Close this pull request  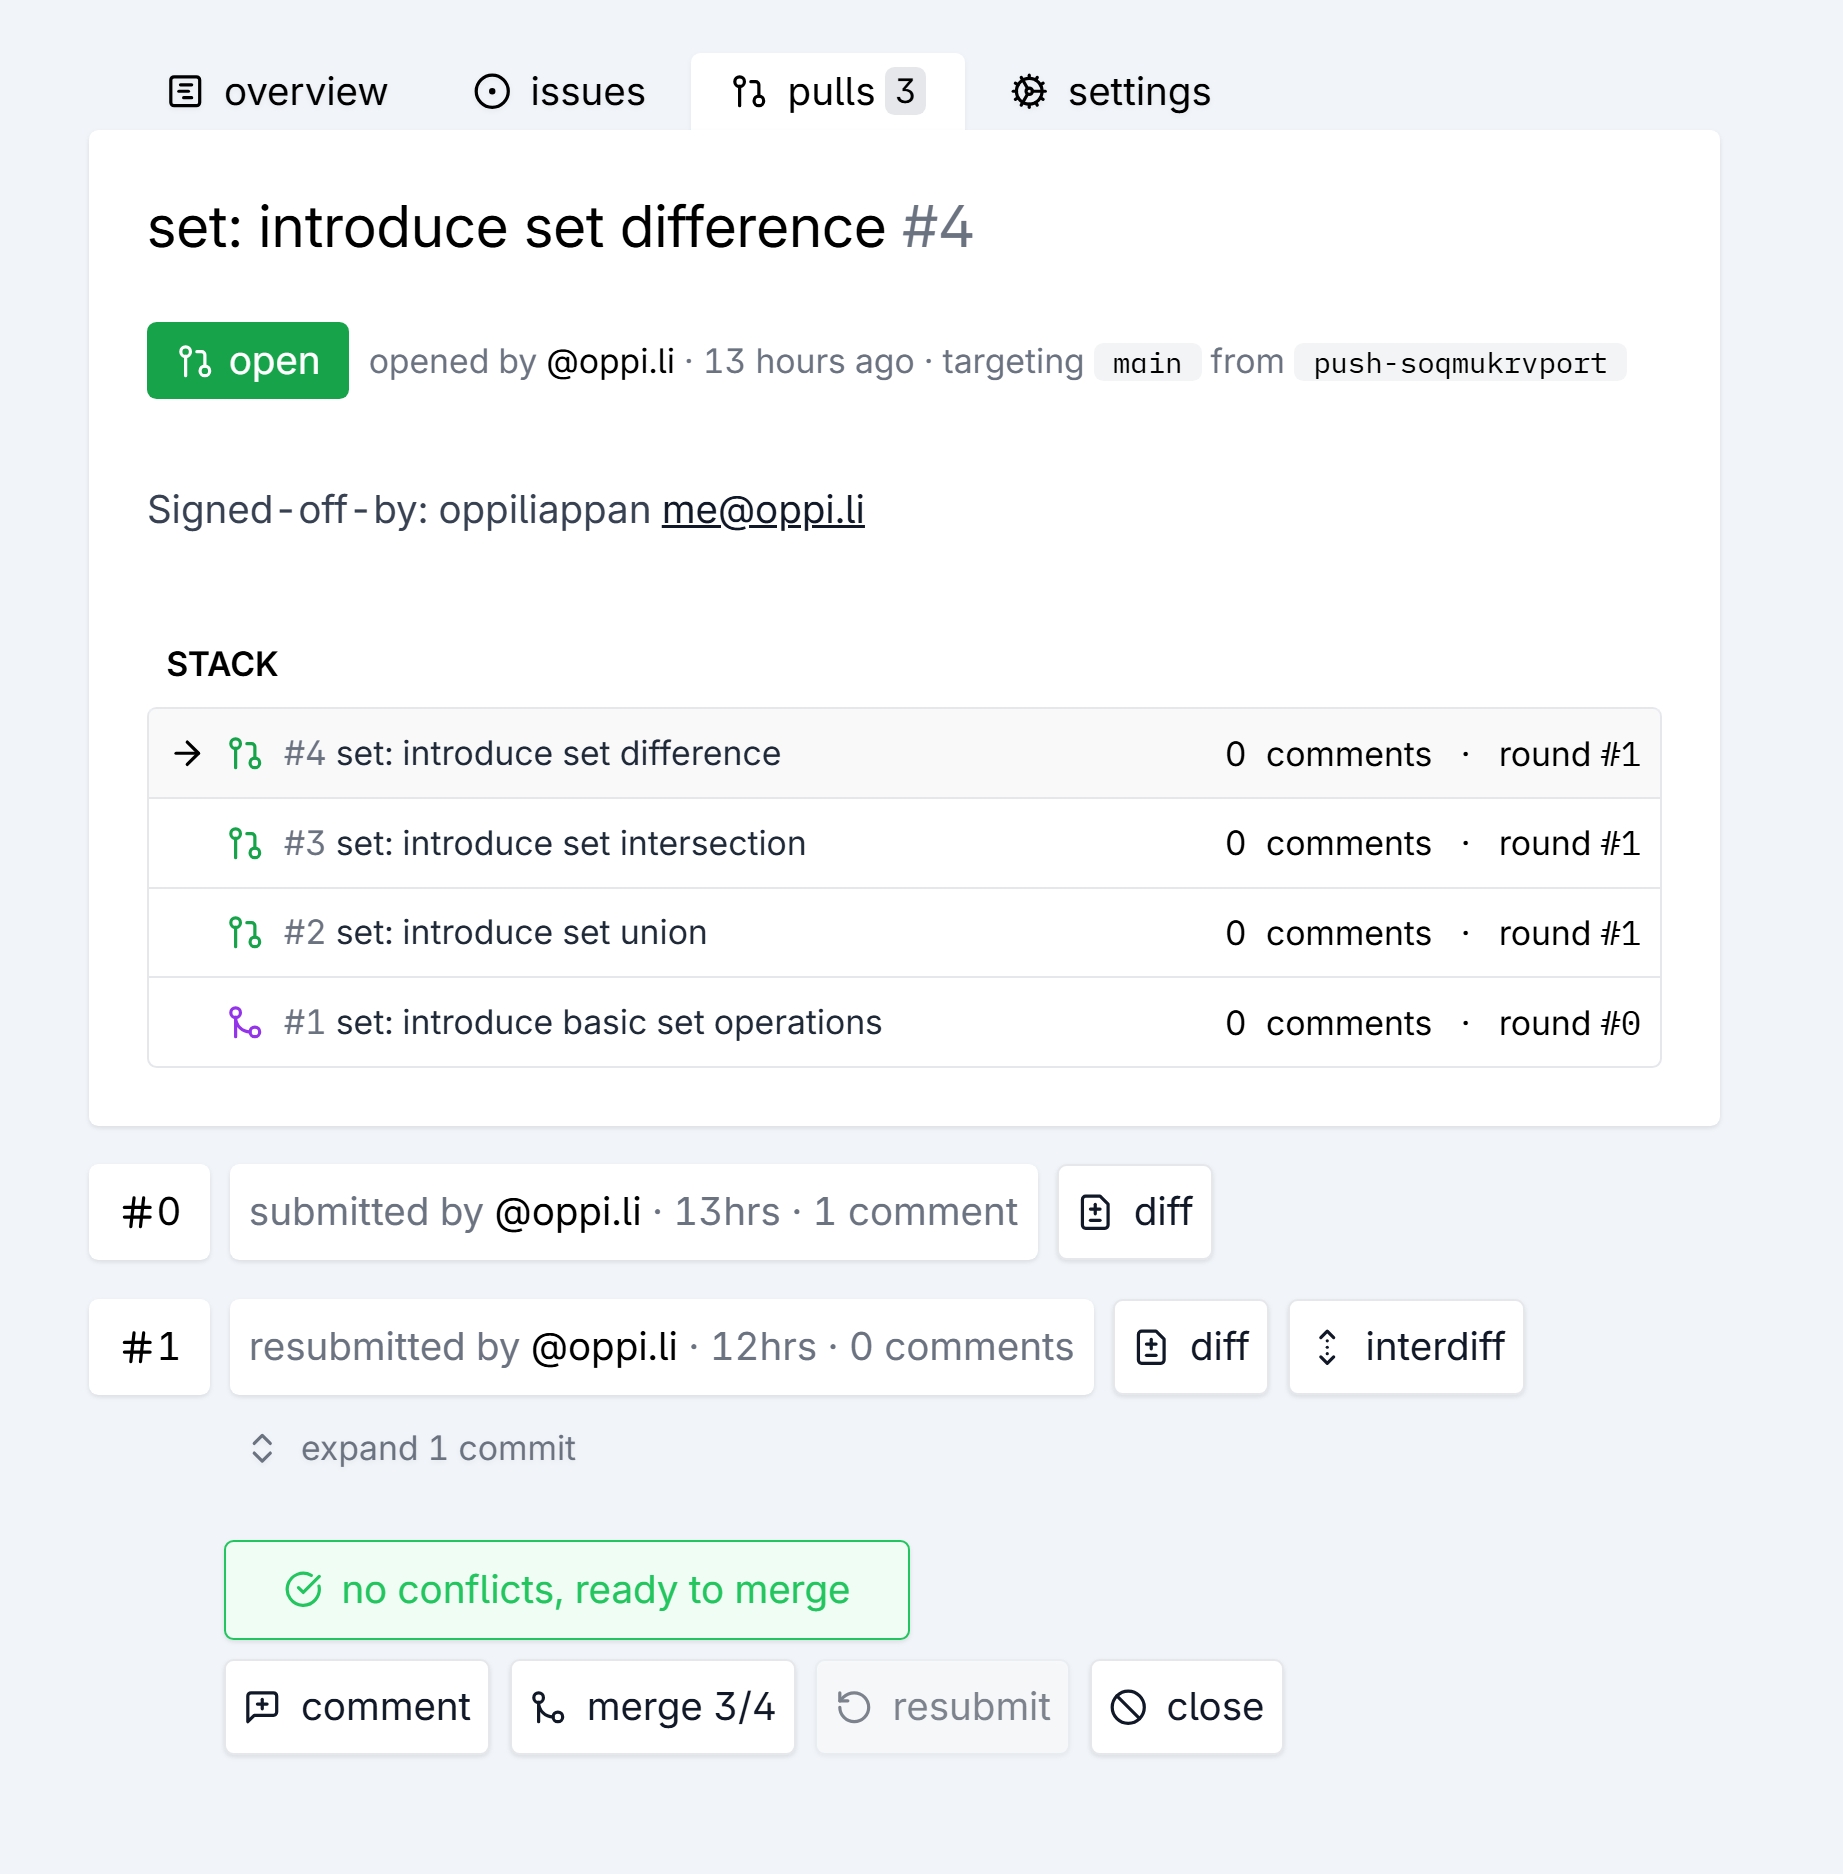coord(1186,1707)
